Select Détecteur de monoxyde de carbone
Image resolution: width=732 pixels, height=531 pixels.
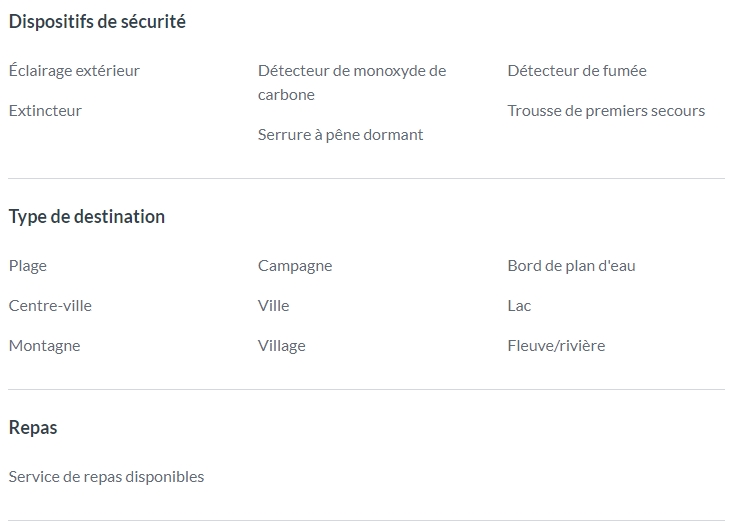point(352,83)
